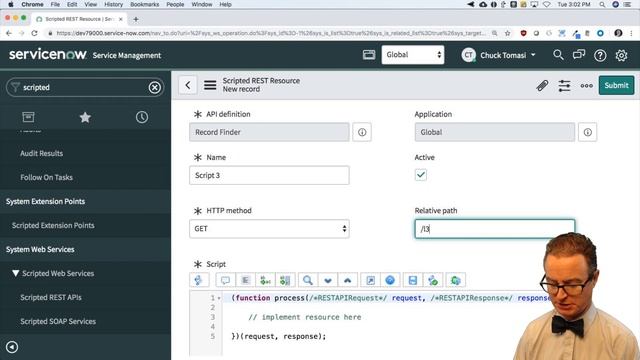This screenshot has width=640, height=360.
Task: Click the find previous up arrow
Action: point(348,280)
